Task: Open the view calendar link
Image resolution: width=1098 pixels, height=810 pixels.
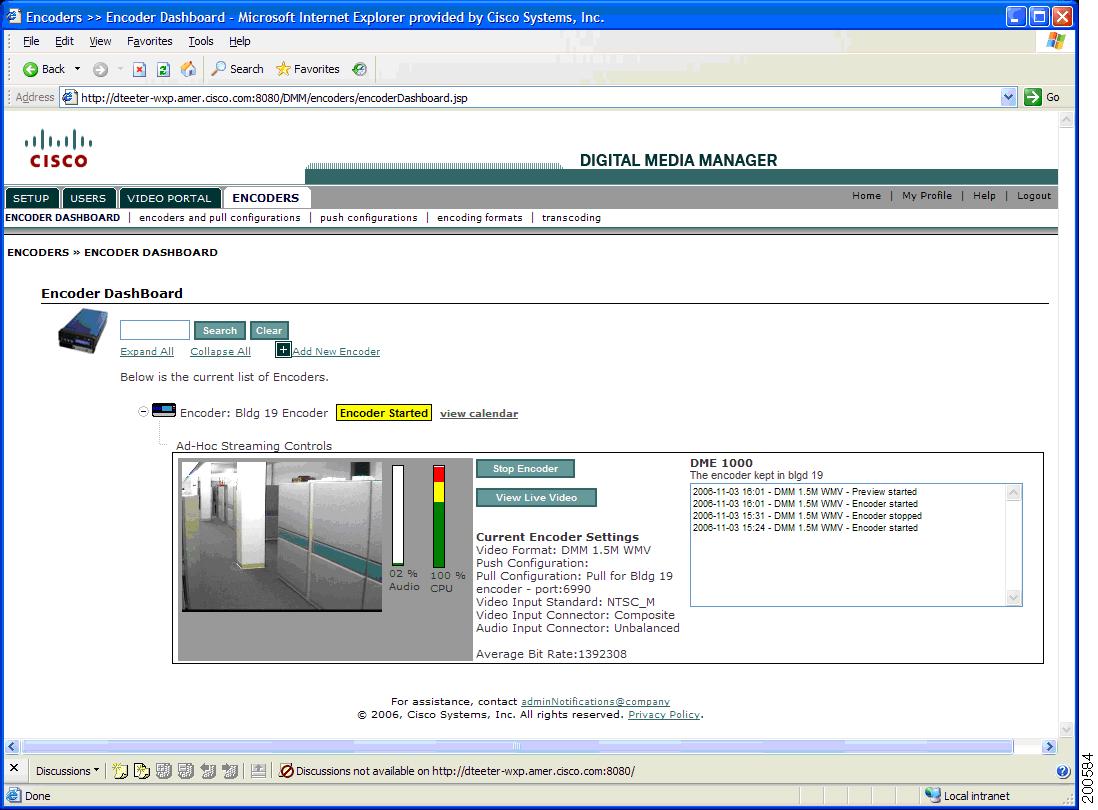Action: 478,413
